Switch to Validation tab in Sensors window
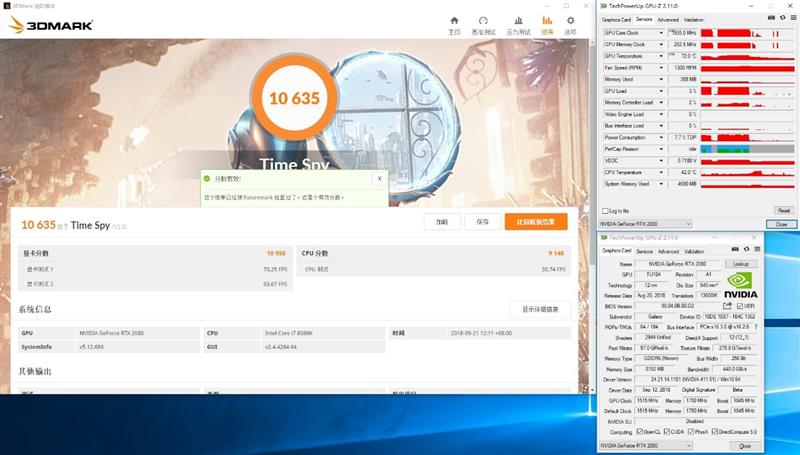The height and width of the screenshot is (455, 800). pos(693,20)
